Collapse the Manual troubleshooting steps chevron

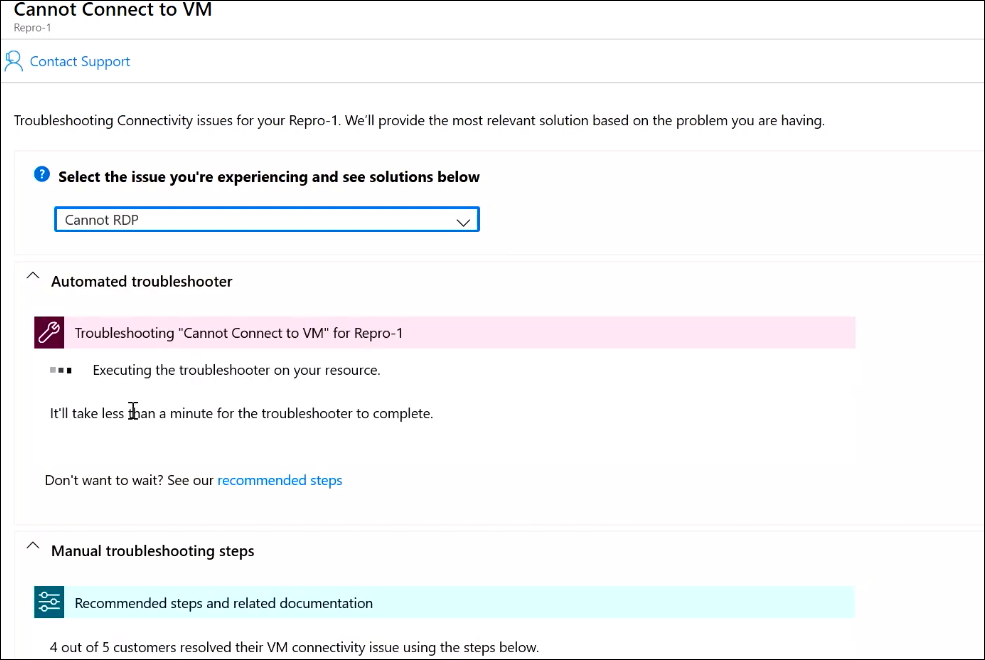point(33,547)
